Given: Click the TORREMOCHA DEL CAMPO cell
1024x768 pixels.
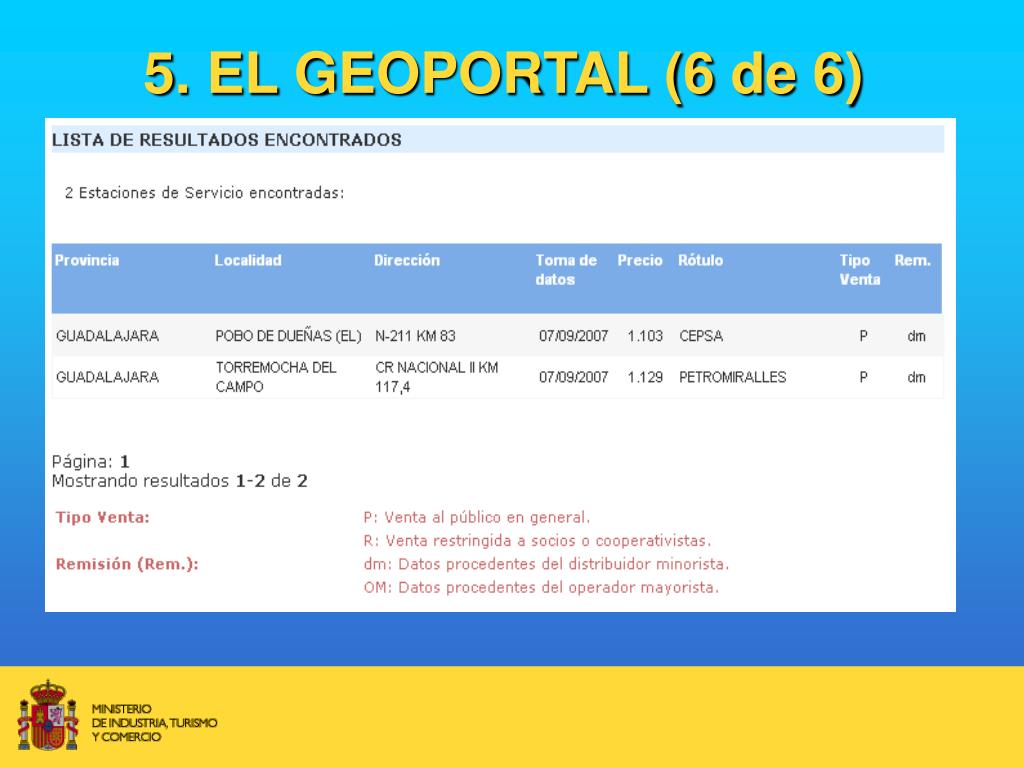Looking at the screenshot, I should (276, 377).
